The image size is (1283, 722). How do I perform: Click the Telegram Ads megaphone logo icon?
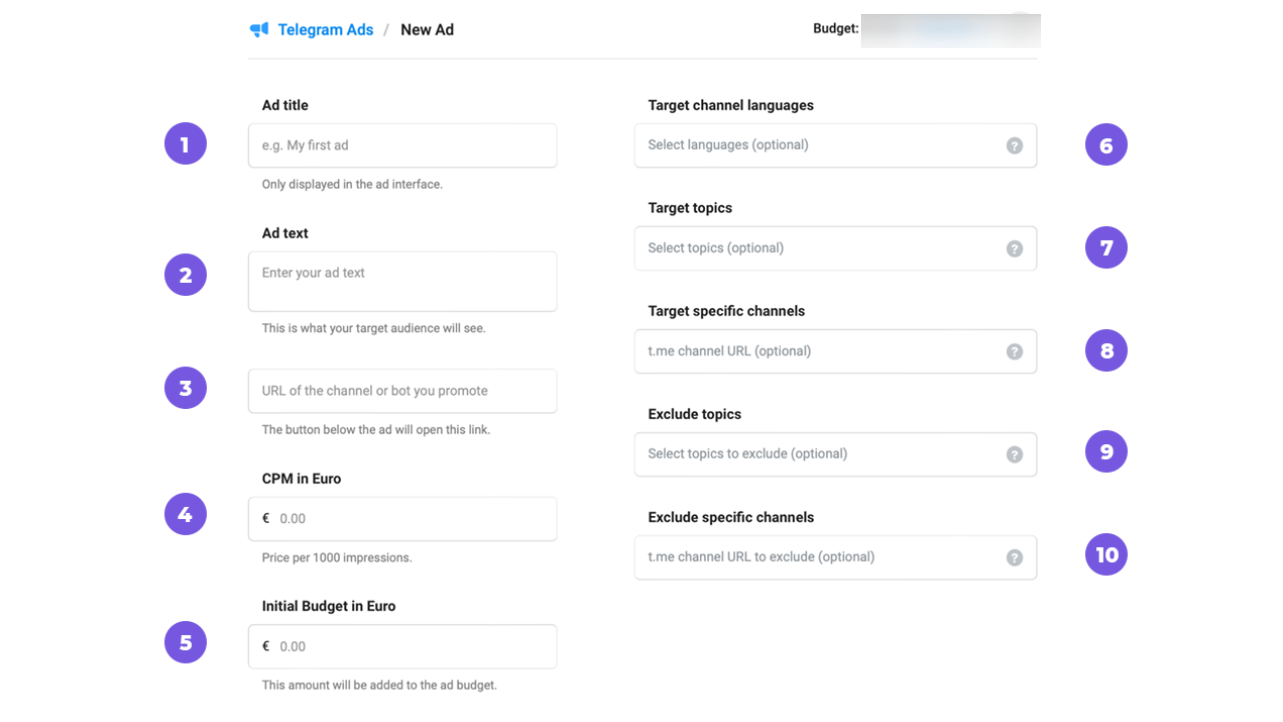(x=259, y=30)
